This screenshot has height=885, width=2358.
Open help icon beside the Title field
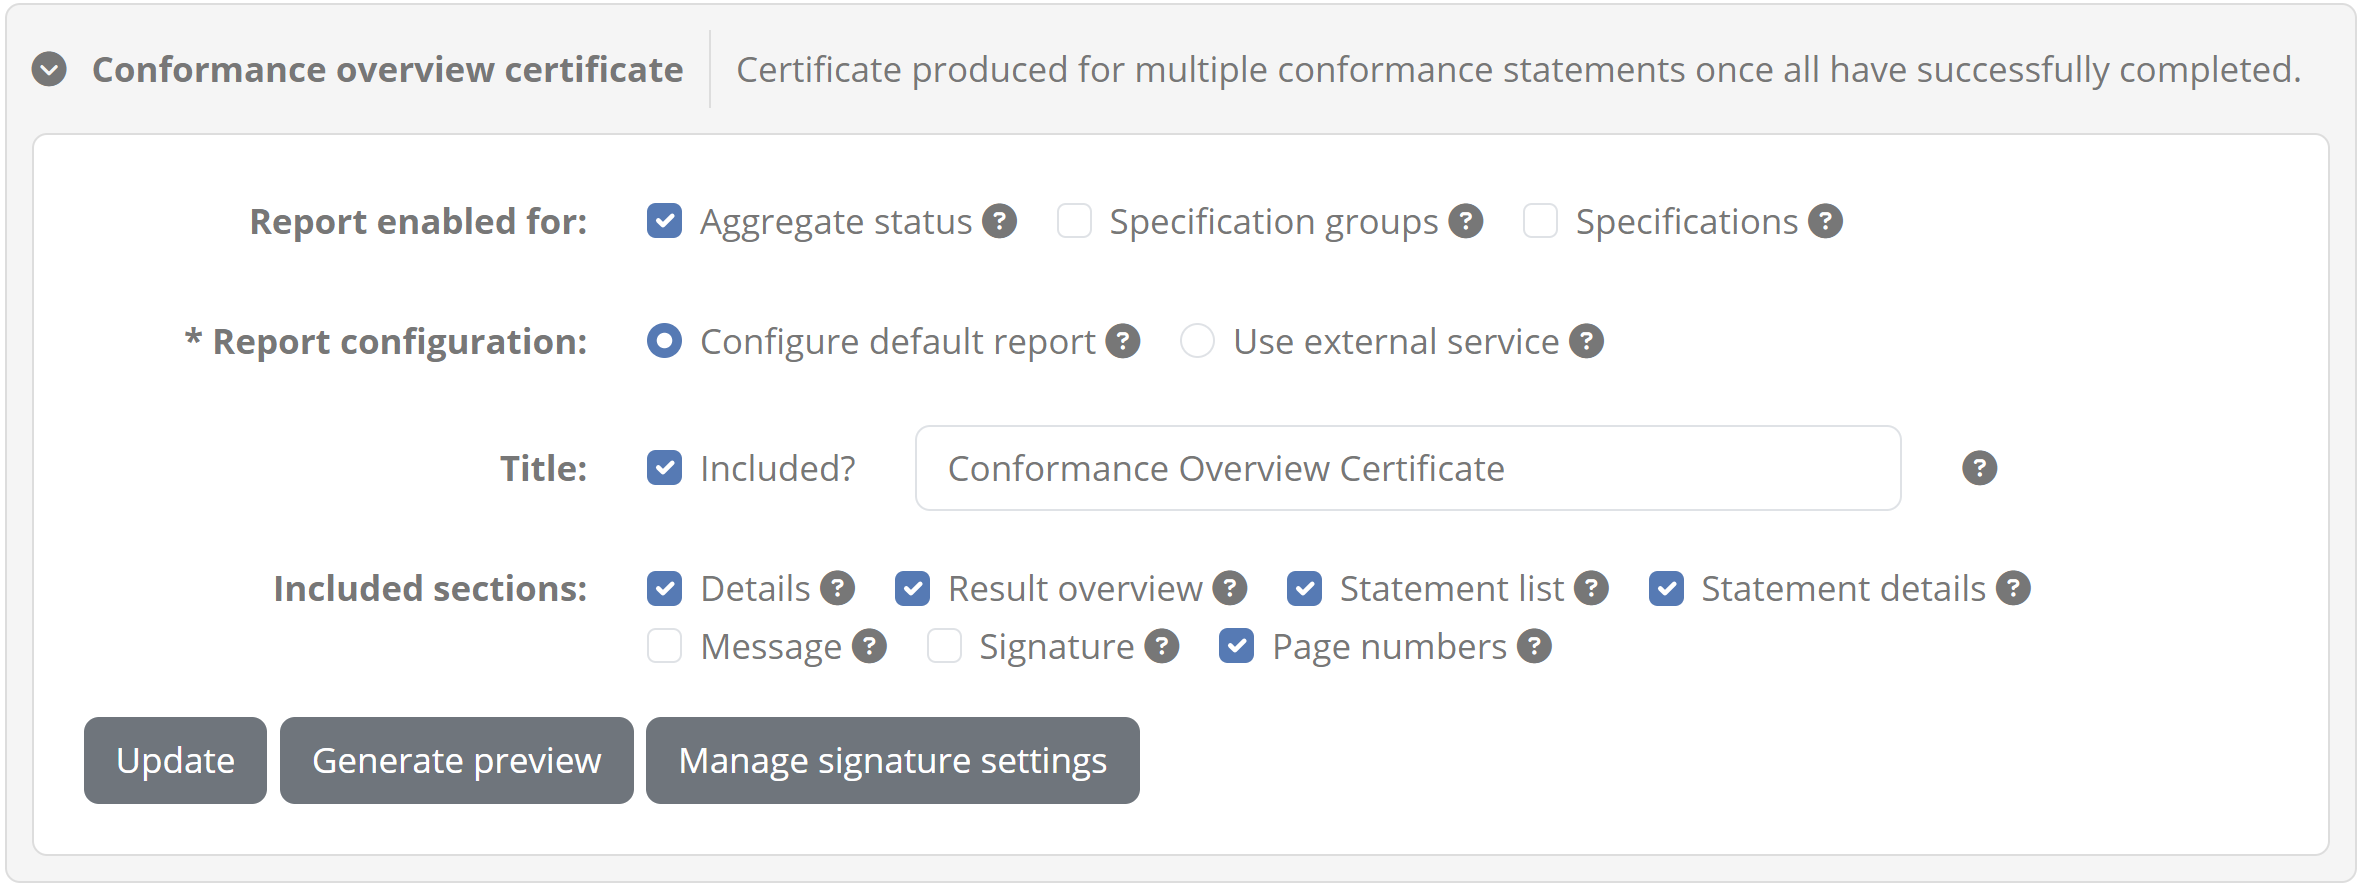tap(1980, 468)
